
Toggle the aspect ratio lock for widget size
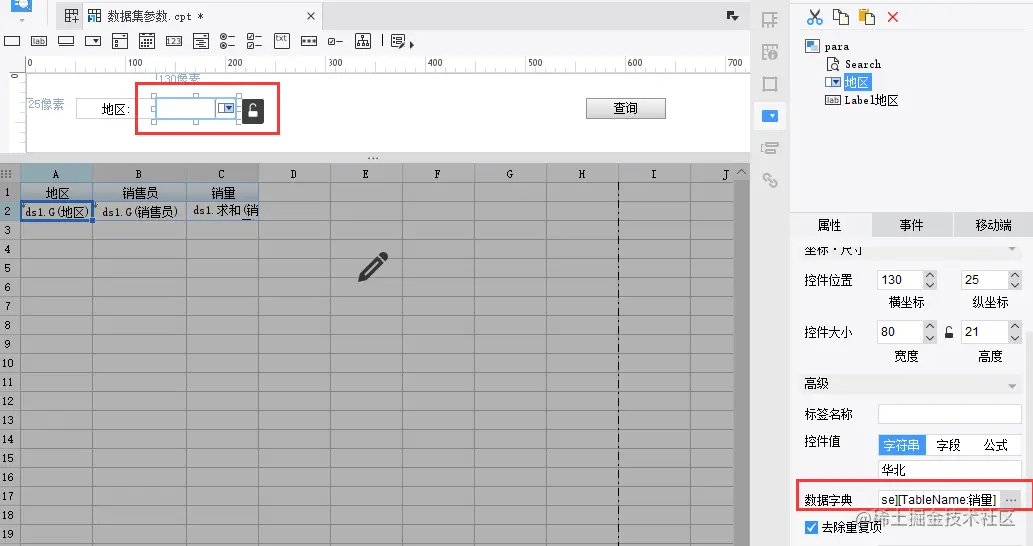[x=949, y=332]
